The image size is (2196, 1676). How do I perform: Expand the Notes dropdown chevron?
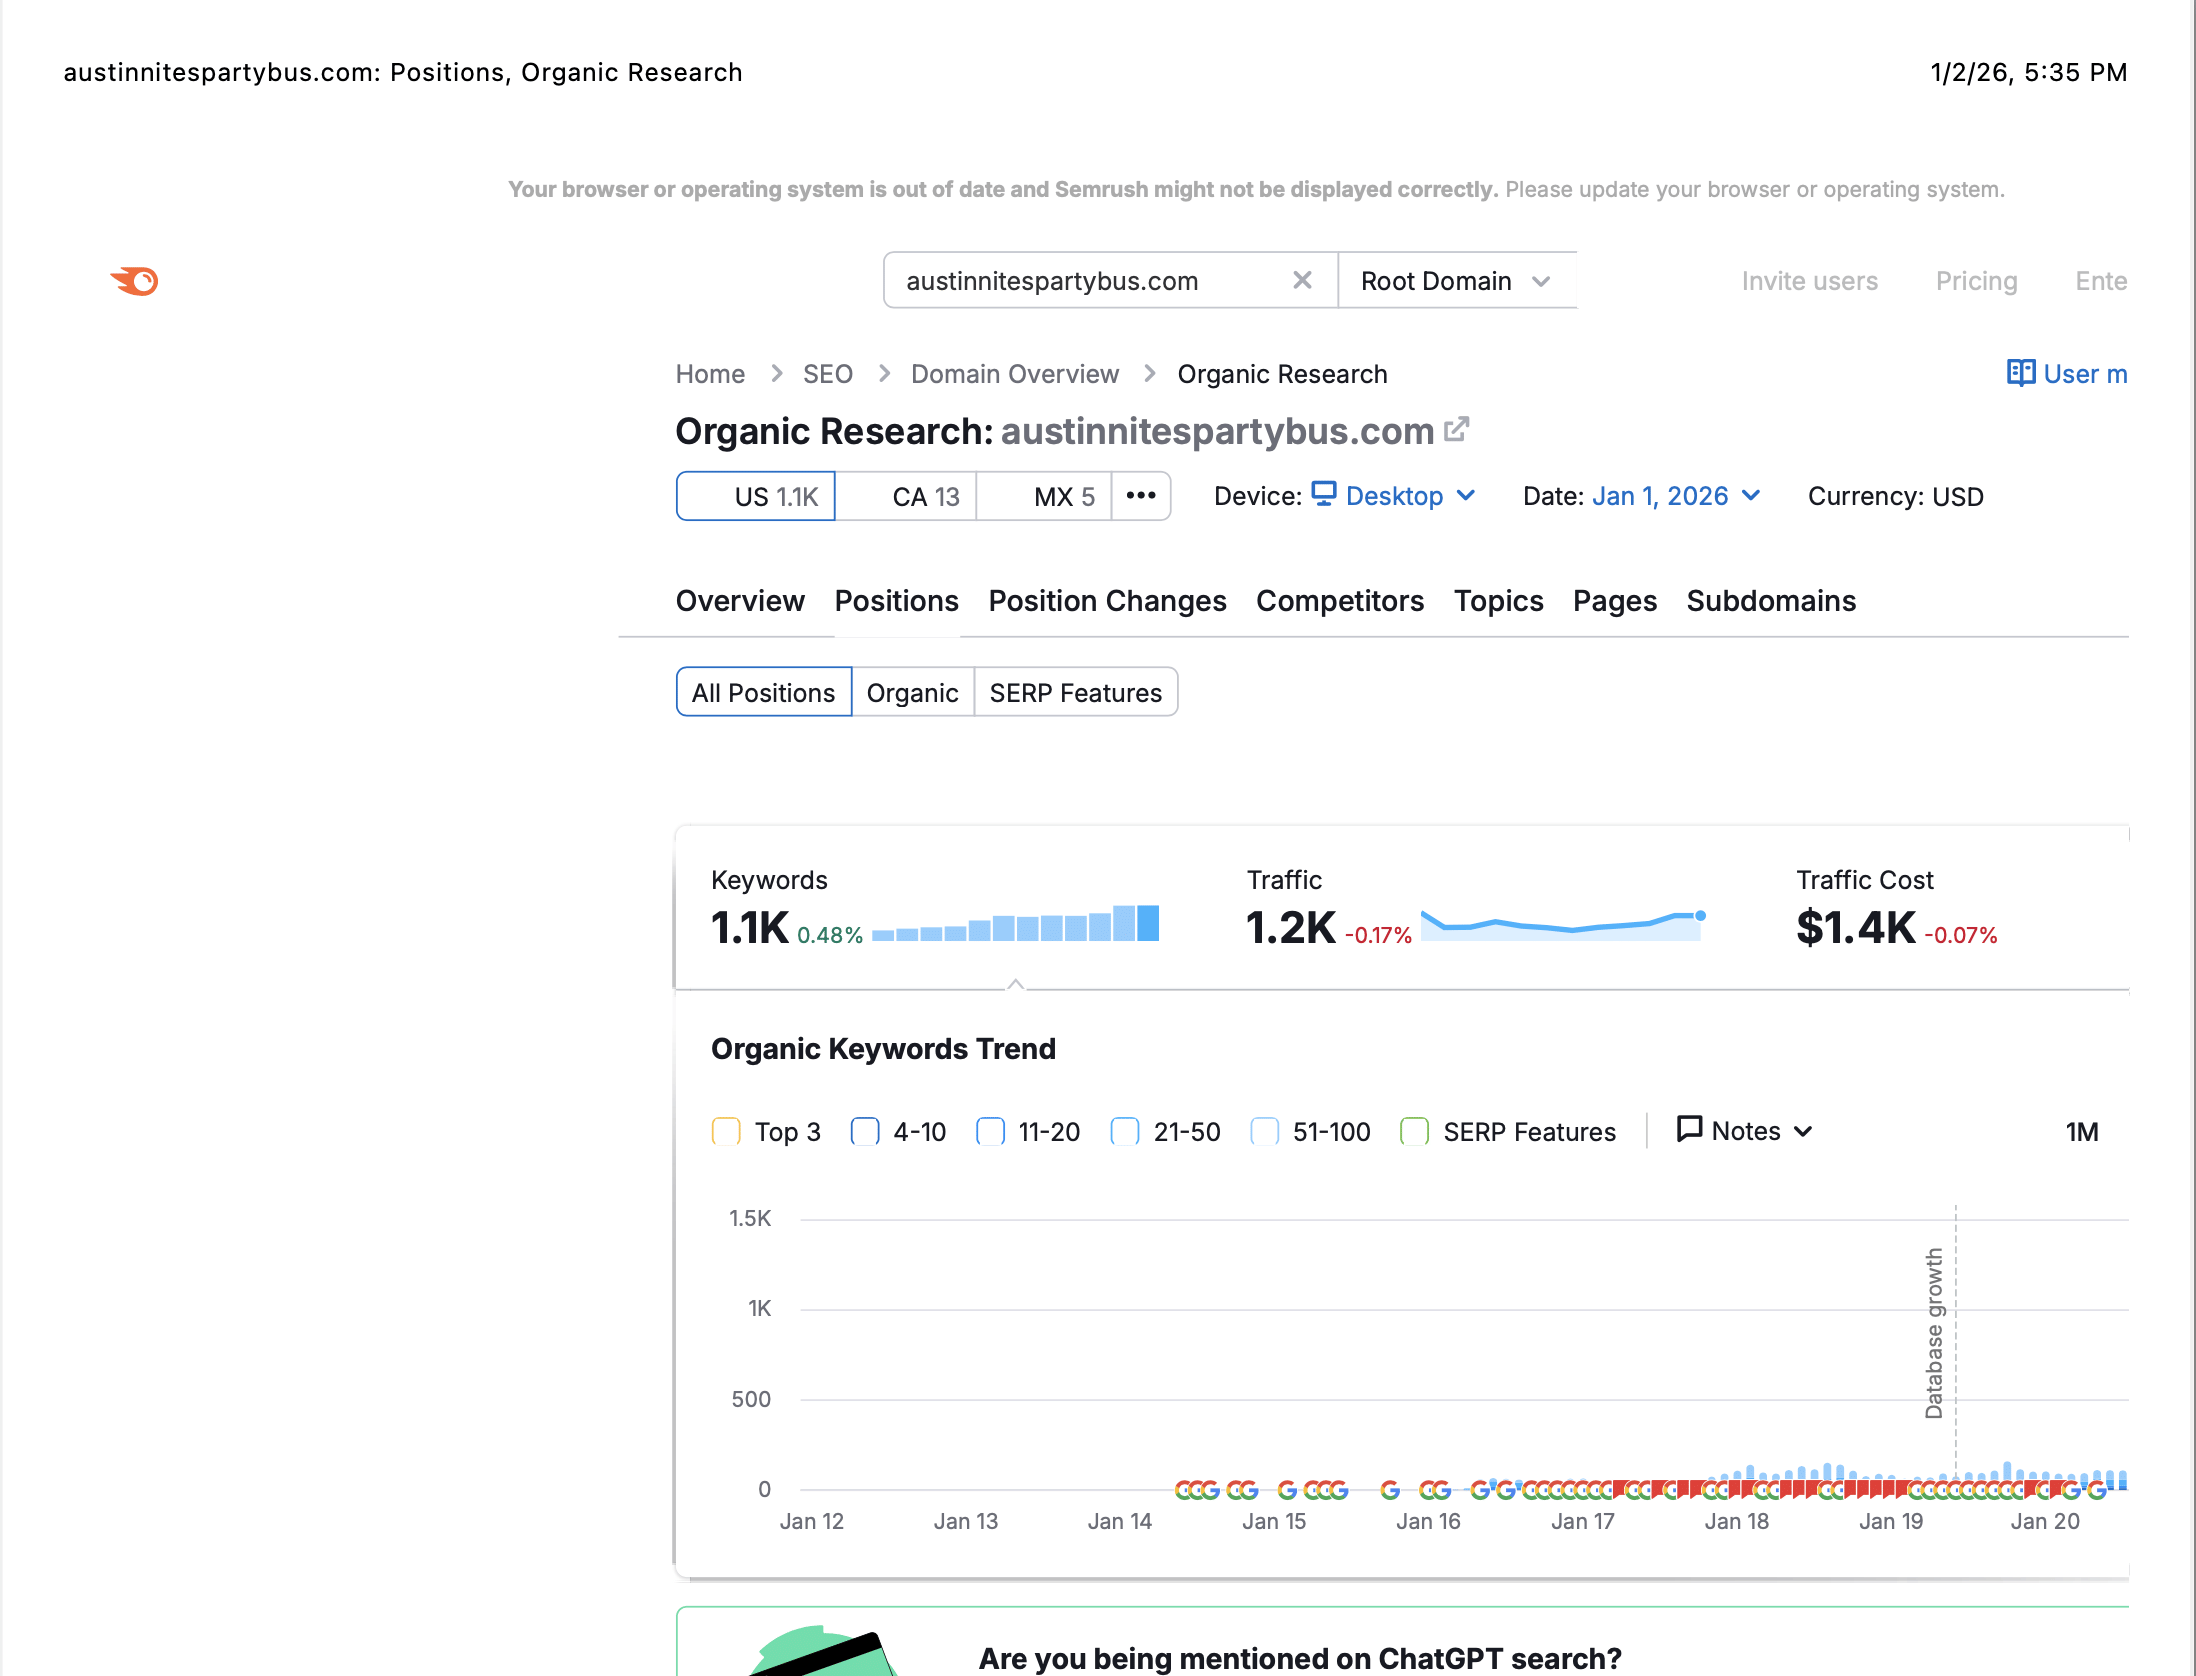tap(1803, 1131)
